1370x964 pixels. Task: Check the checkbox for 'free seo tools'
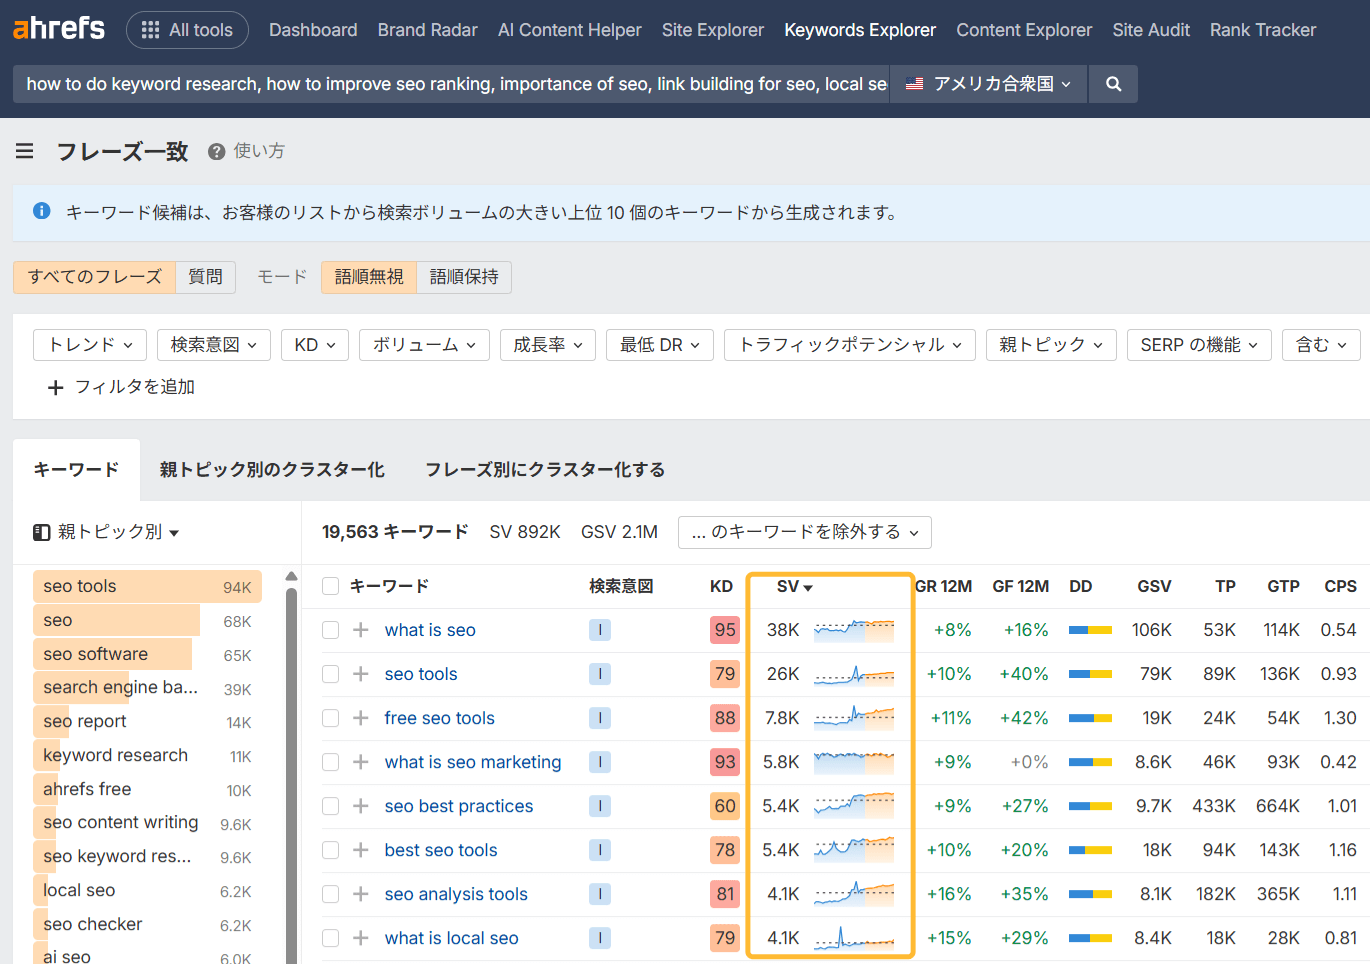click(x=330, y=717)
